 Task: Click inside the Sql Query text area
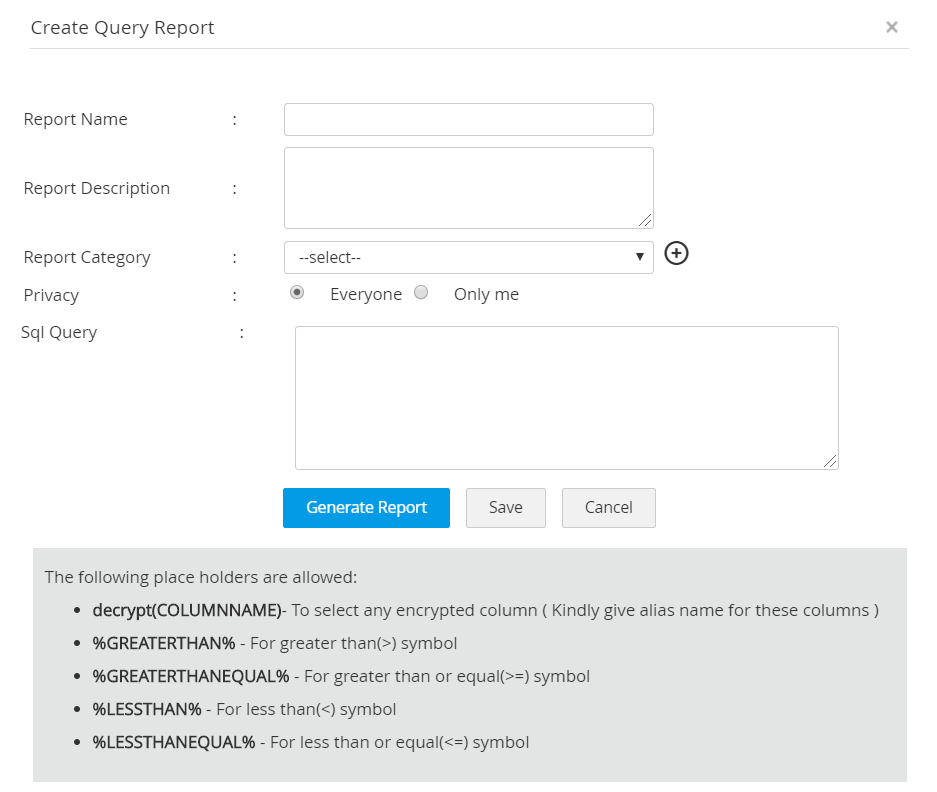pyautogui.click(x=566, y=397)
